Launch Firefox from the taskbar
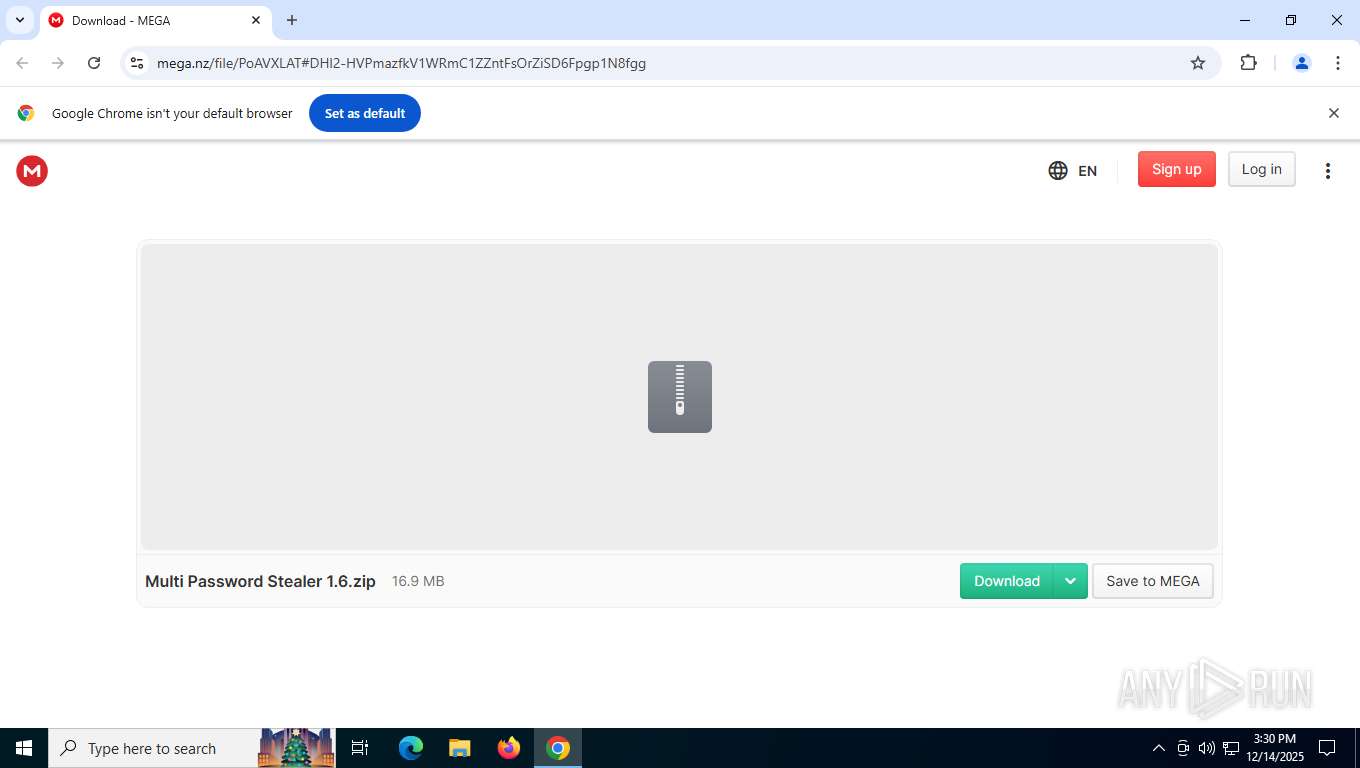 coord(509,748)
